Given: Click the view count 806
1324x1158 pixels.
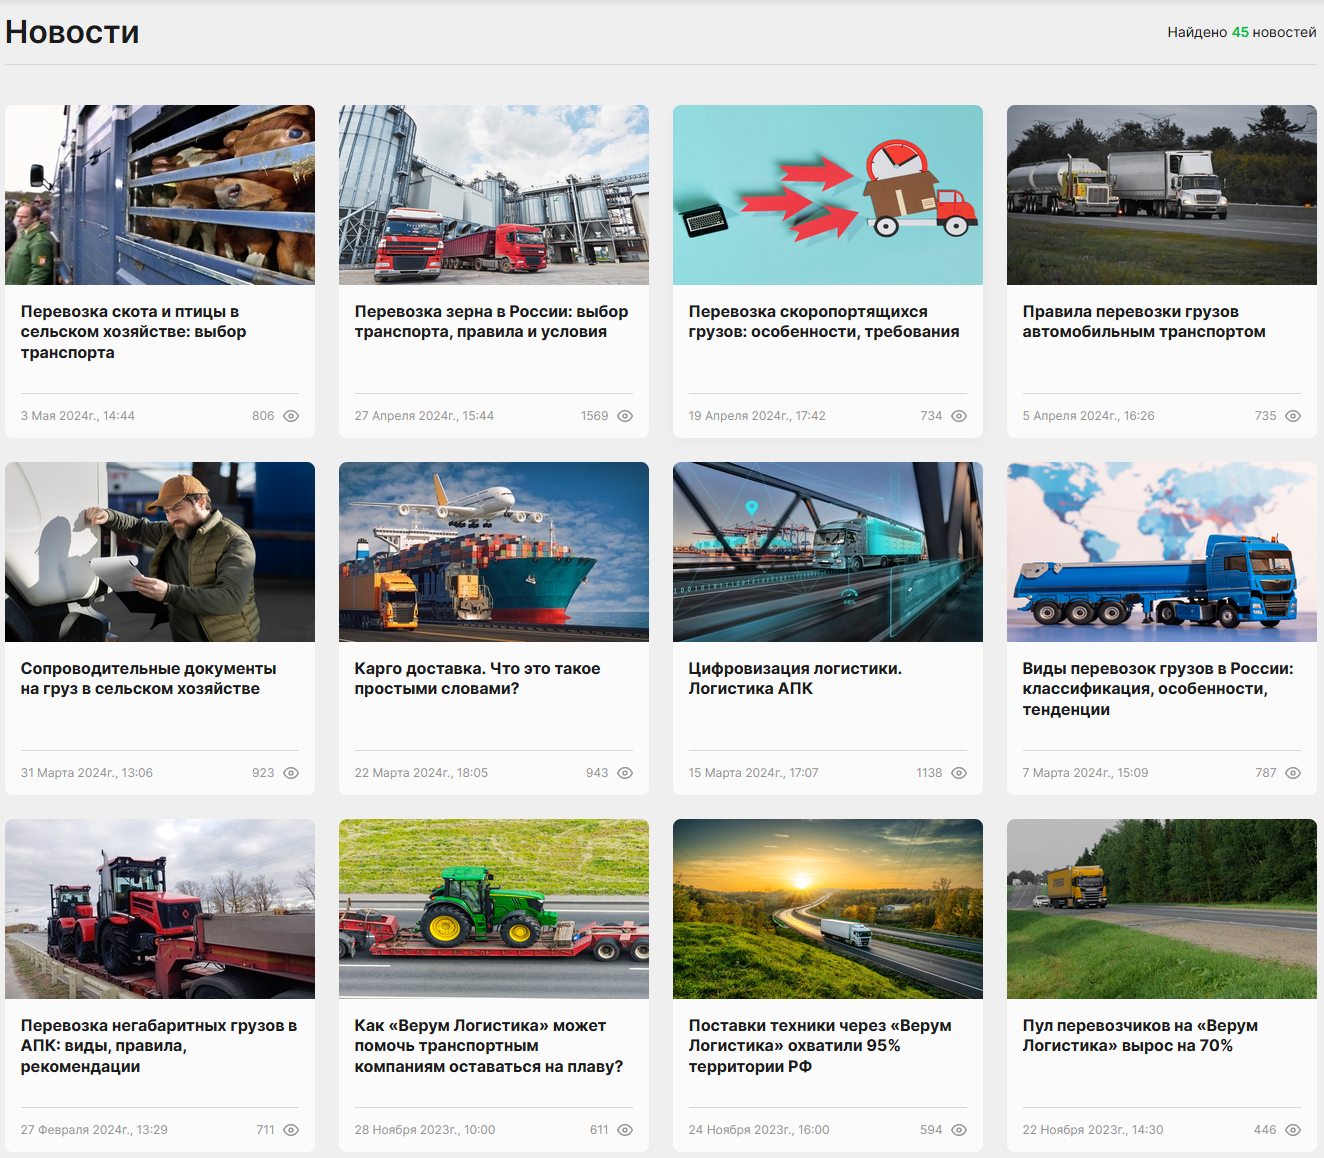Looking at the screenshot, I should coord(263,416).
